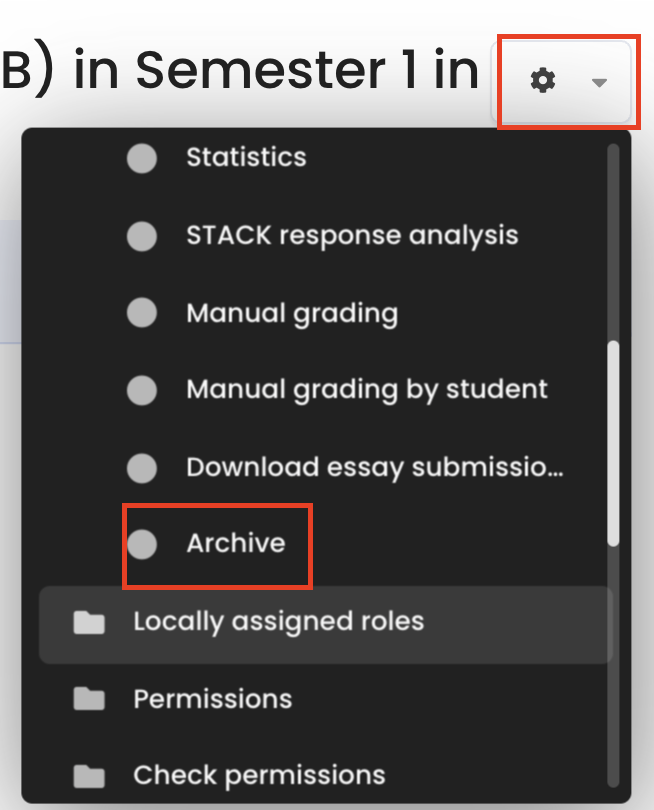The width and height of the screenshot is (654, 810).
Task: Click the bullet icon beside Manual grading
Action: (x=142, y=313)
